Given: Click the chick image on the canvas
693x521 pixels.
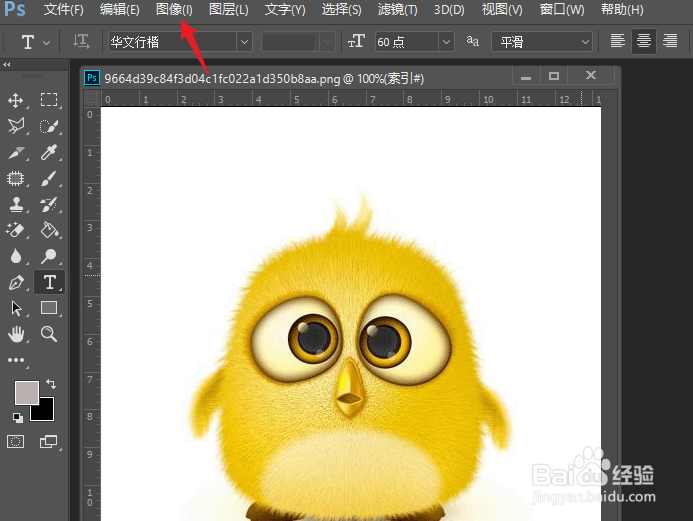Looking at the screenshot, I should pos(350,354).
